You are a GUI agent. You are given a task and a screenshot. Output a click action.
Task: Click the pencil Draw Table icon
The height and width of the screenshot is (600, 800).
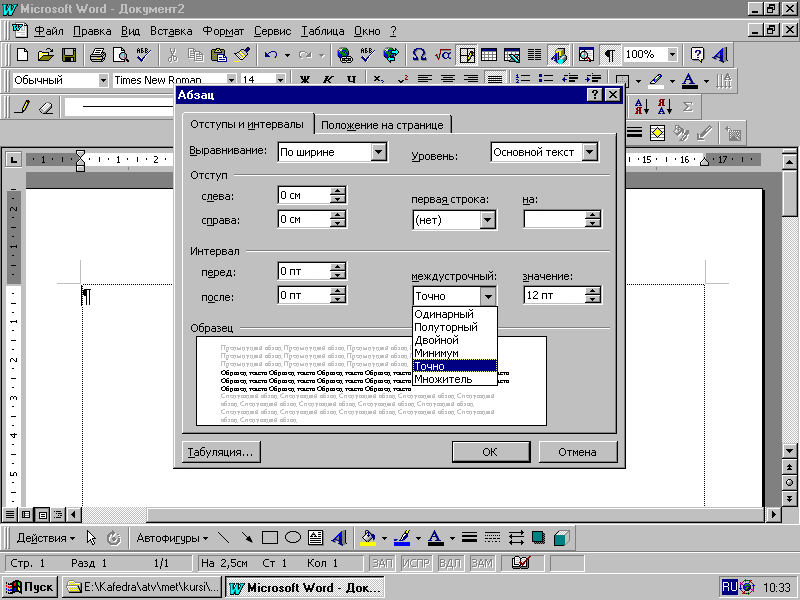22,107
